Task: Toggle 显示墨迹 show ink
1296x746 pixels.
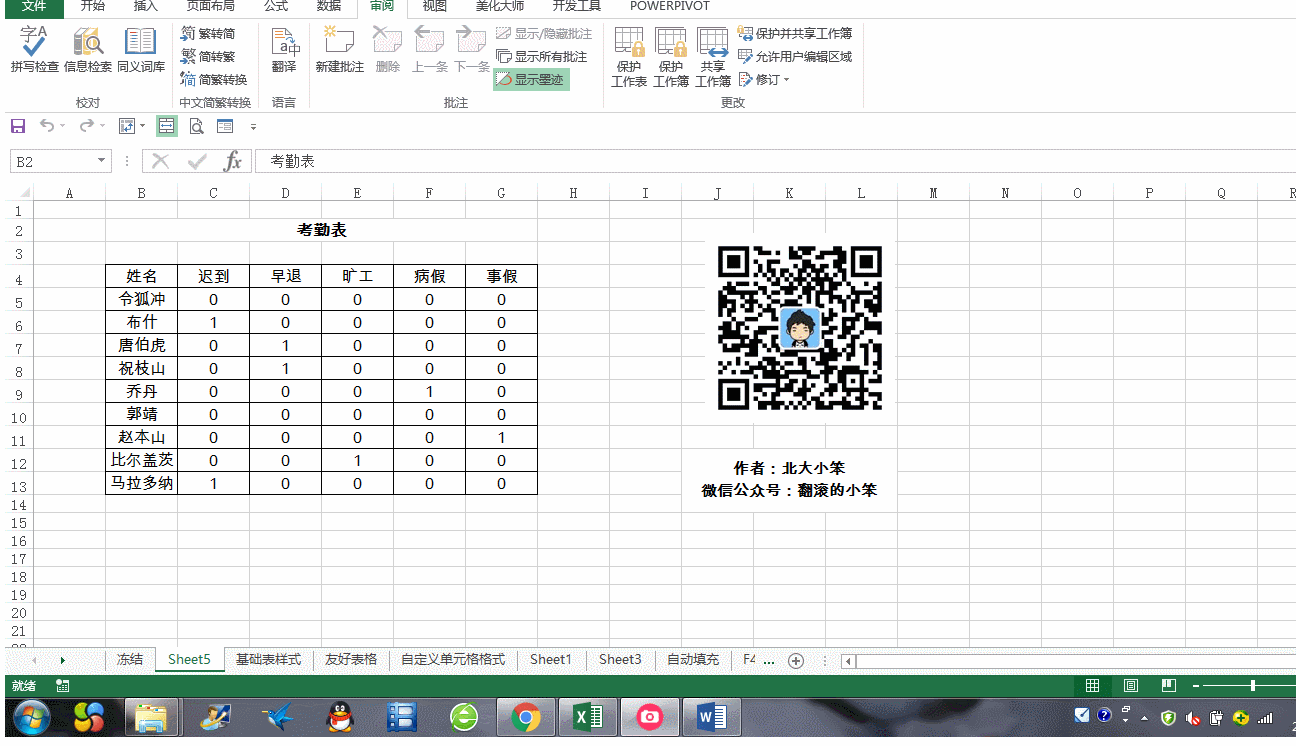Action: coord(531,79)
